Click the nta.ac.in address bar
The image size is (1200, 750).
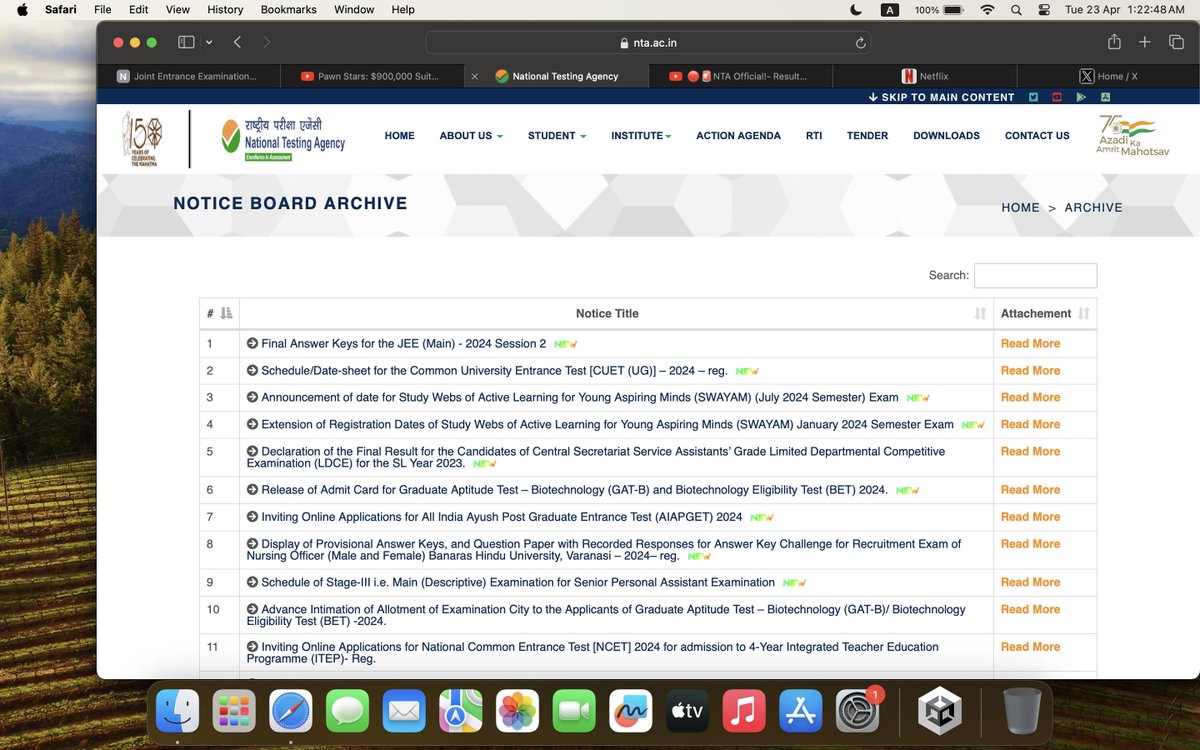click(x=648, y=43)
